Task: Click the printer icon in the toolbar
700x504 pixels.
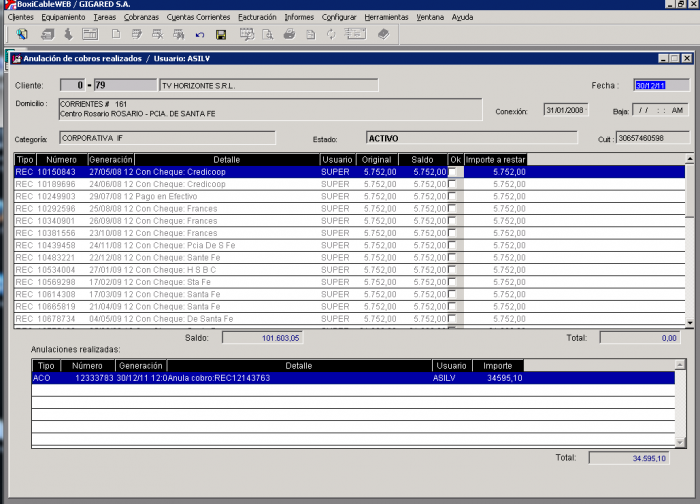Action: click(289, 34)
